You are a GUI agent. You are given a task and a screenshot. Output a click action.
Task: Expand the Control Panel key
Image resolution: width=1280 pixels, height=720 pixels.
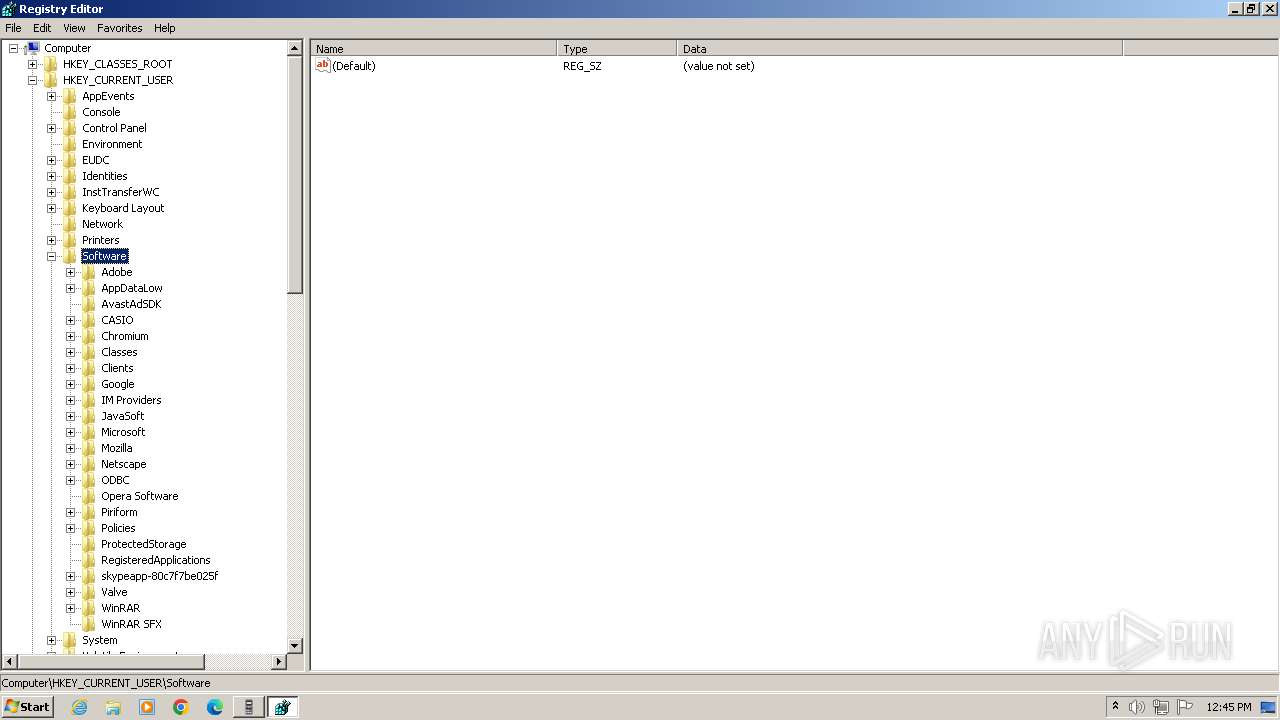51,128
